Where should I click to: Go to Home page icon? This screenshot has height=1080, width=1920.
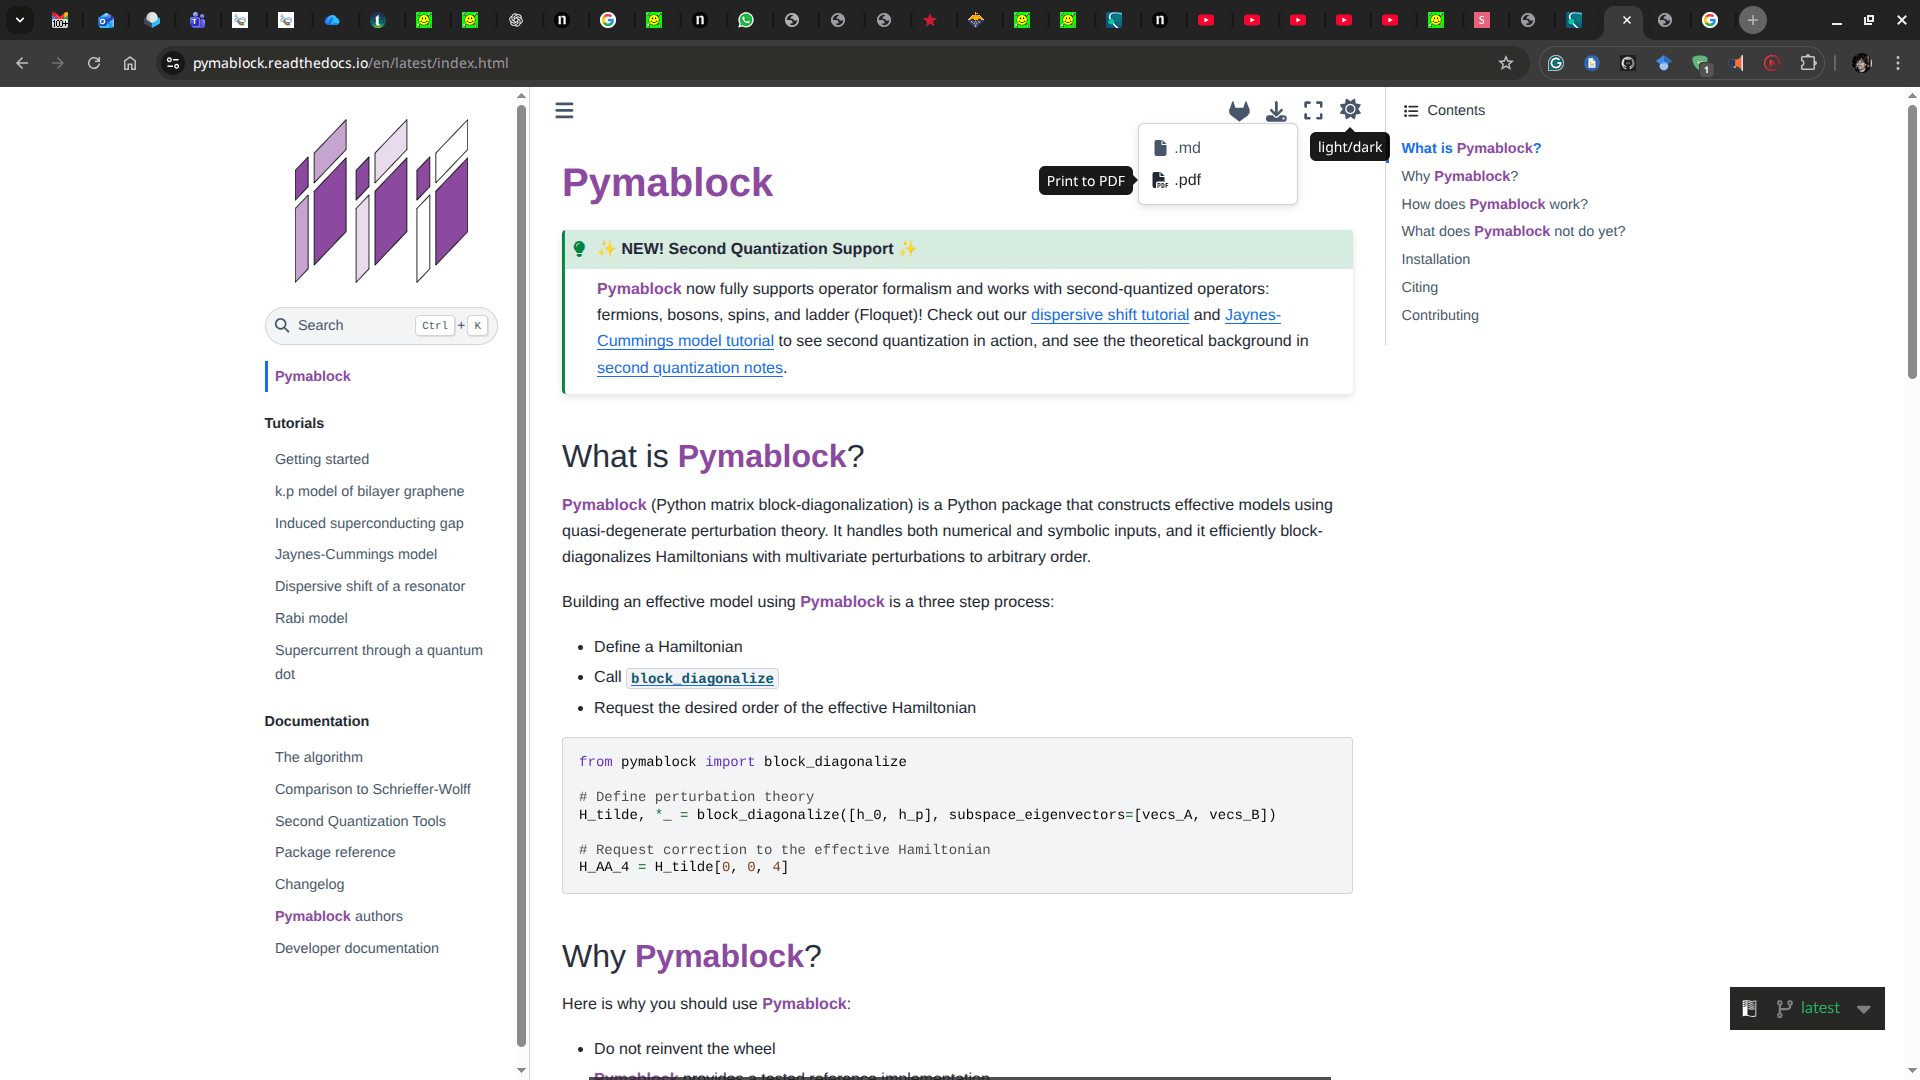[130, 63]
